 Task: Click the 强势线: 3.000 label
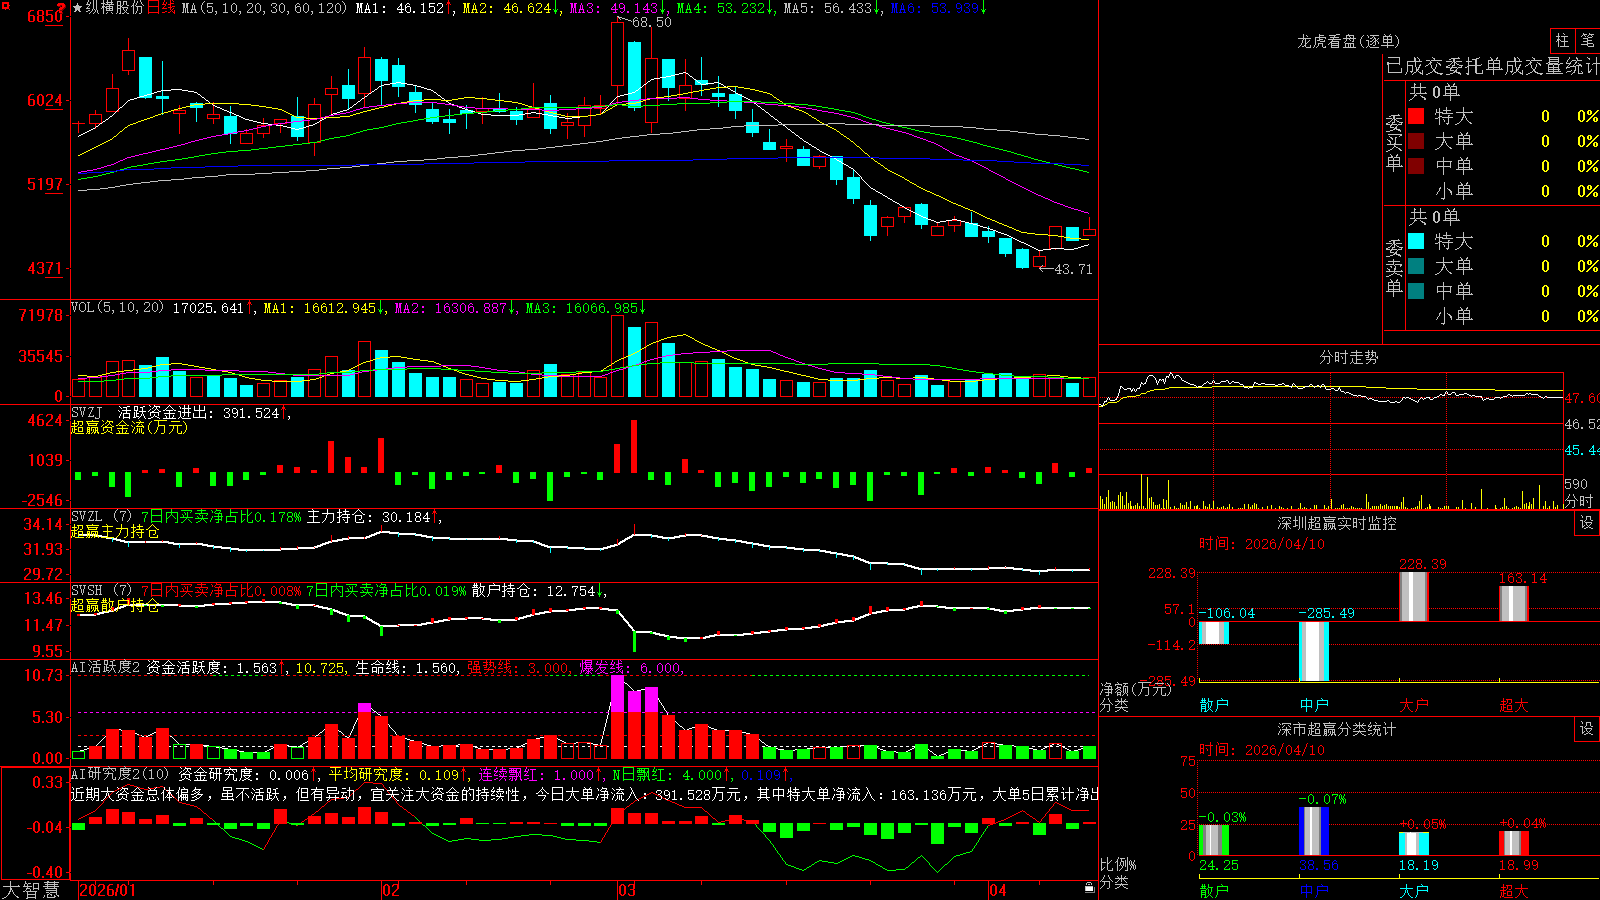pyautogui.click(x=518, y=667)
